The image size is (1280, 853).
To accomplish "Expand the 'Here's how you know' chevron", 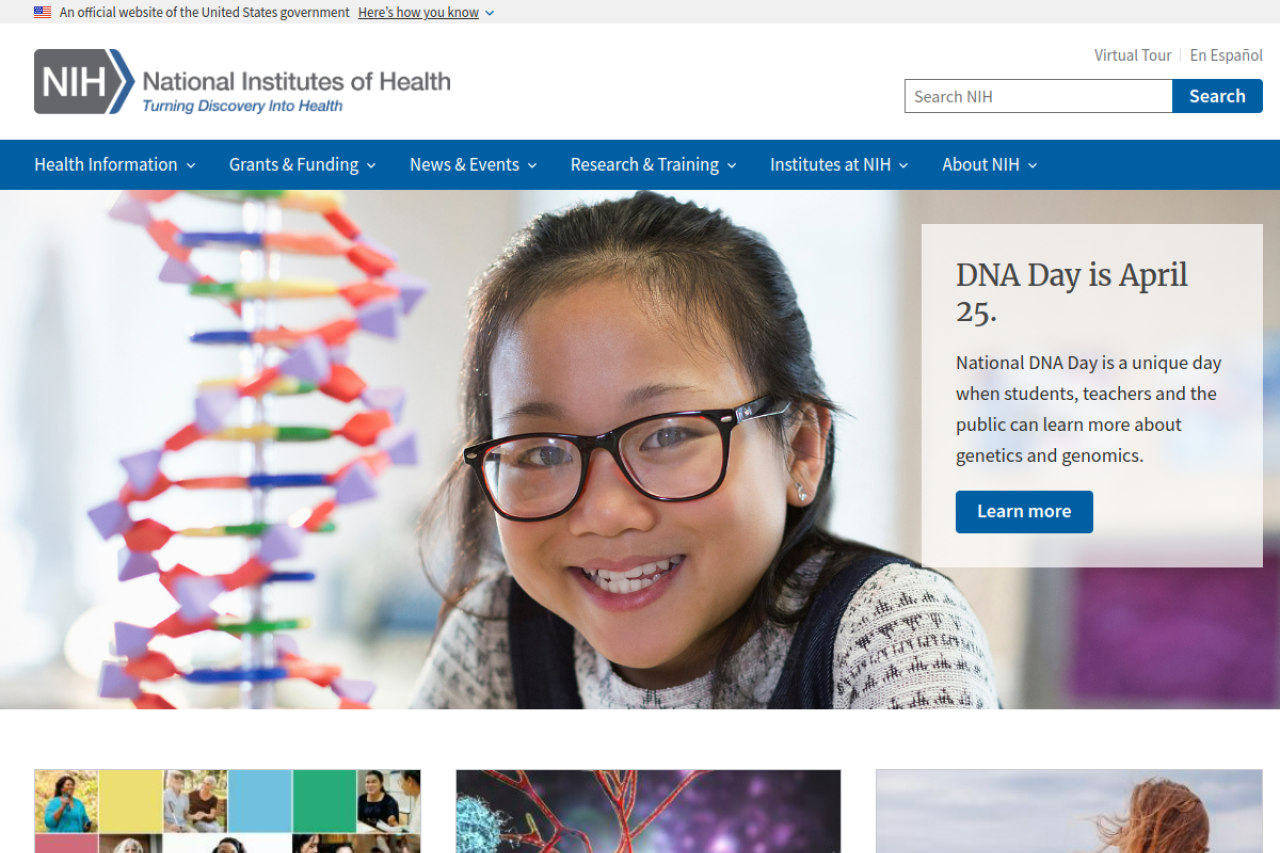I will coord(489,13).
